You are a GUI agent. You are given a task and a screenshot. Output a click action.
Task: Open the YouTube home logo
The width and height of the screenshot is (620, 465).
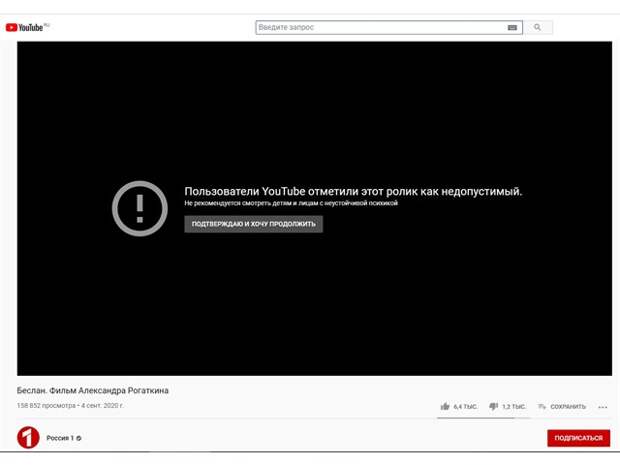27,27
